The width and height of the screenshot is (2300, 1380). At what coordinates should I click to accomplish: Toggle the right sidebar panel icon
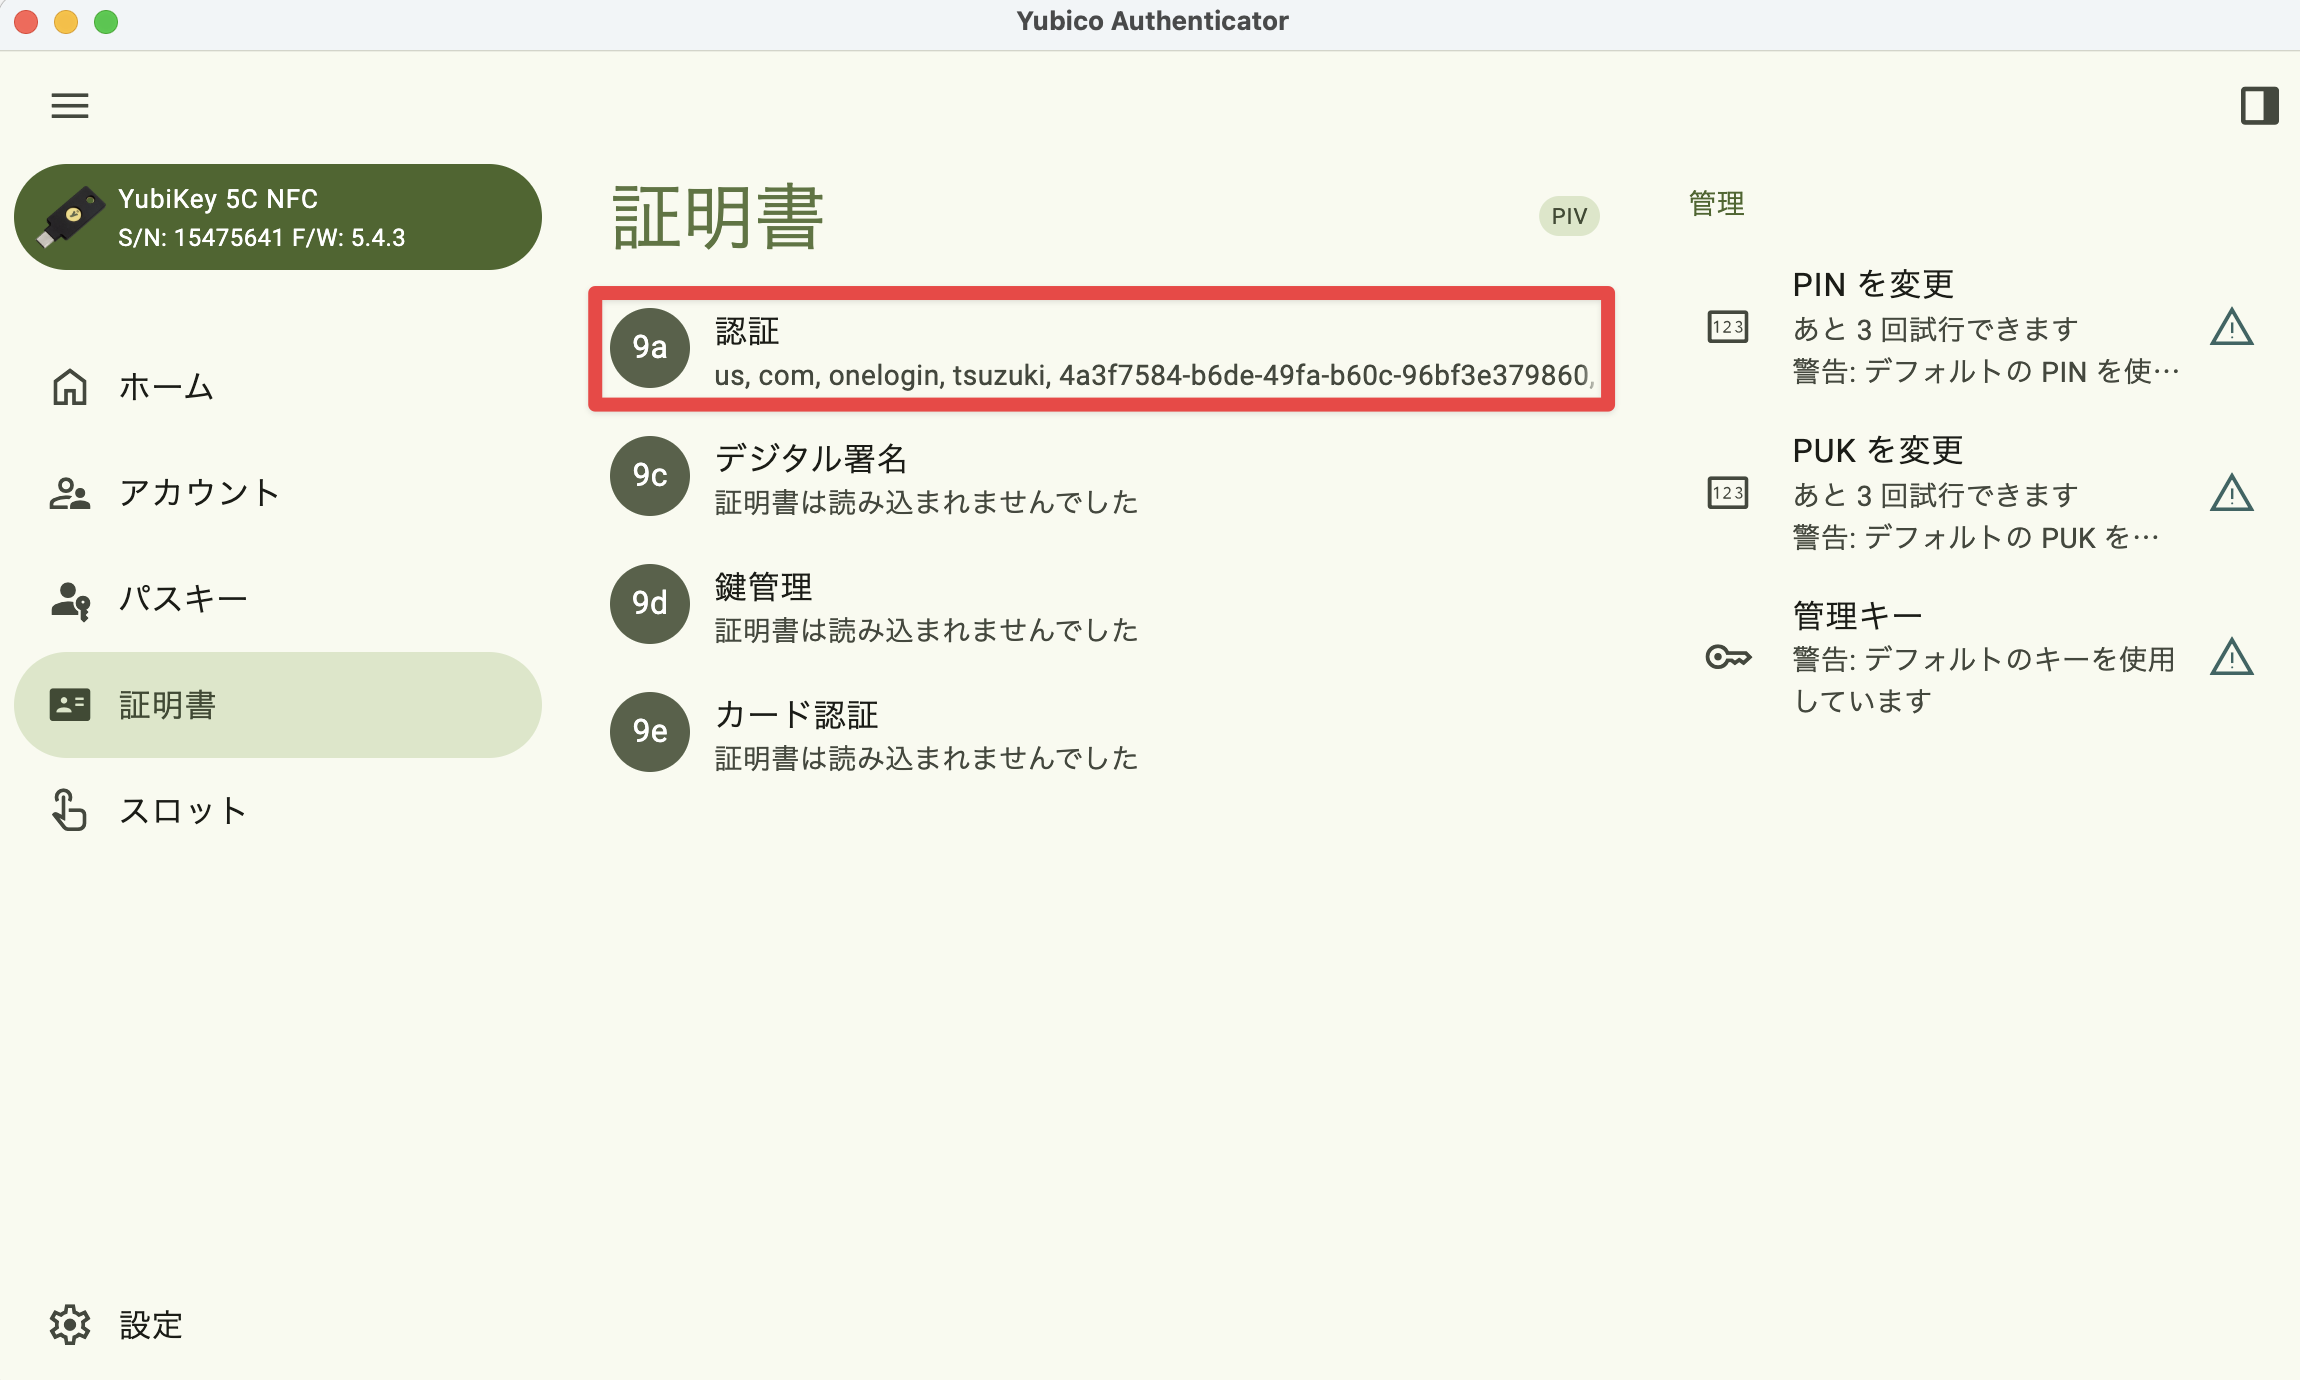pos(2259,105)
